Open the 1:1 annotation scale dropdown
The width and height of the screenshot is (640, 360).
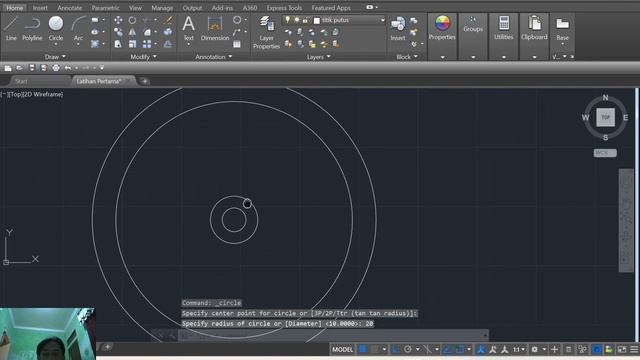(x=519, y=349)
